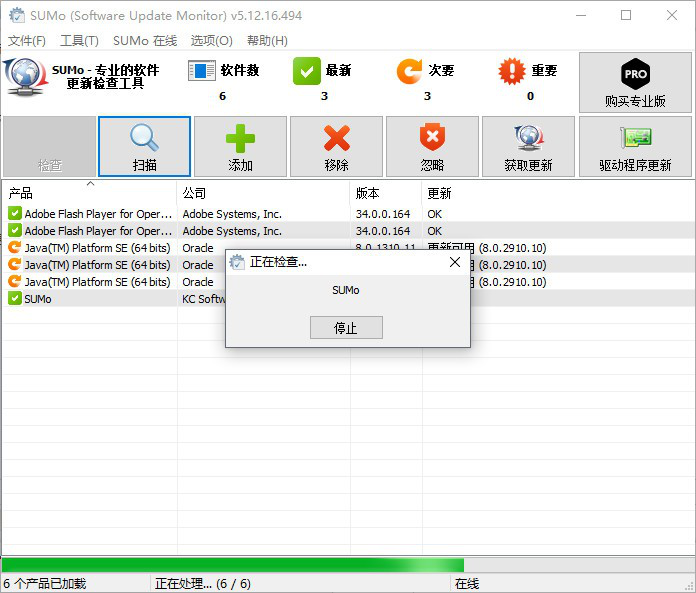Viewport: 696px width, 593px height.
Task: Open the 工具(T) menu
Action: [x=79, y=41]
